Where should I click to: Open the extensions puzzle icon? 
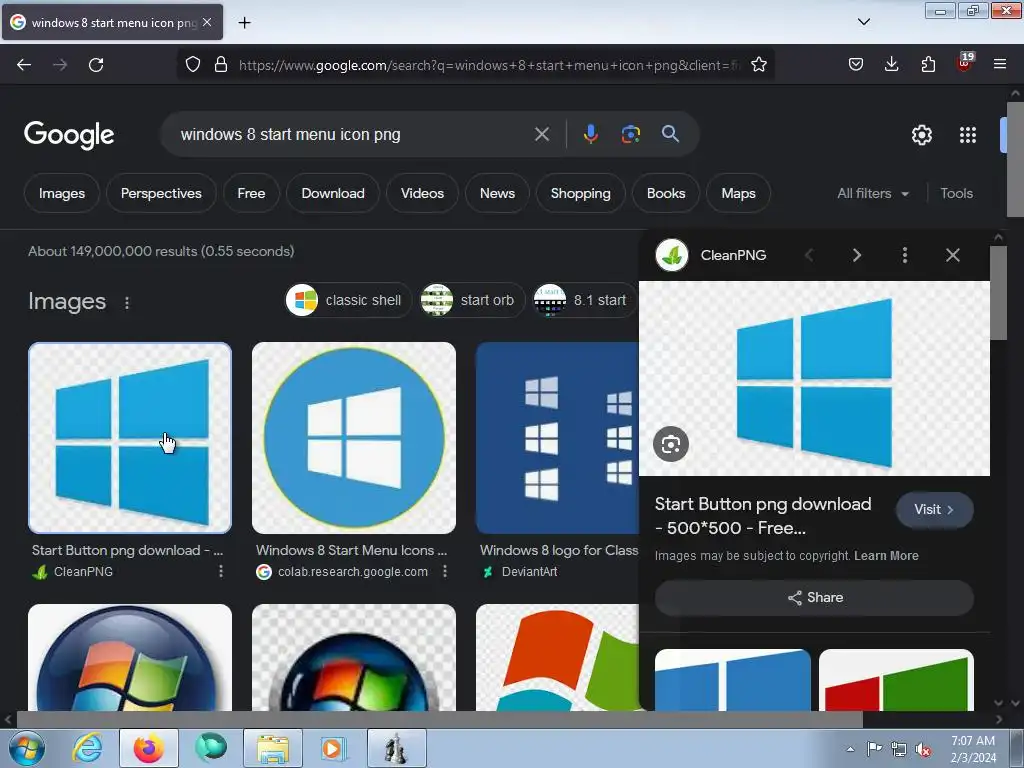tap(928, 65)
